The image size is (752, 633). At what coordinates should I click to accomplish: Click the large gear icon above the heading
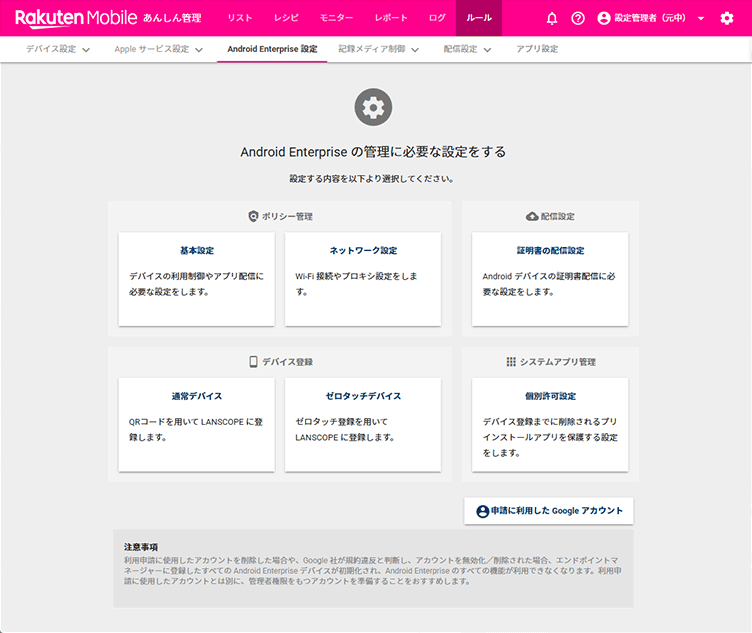tap(373, 107)
